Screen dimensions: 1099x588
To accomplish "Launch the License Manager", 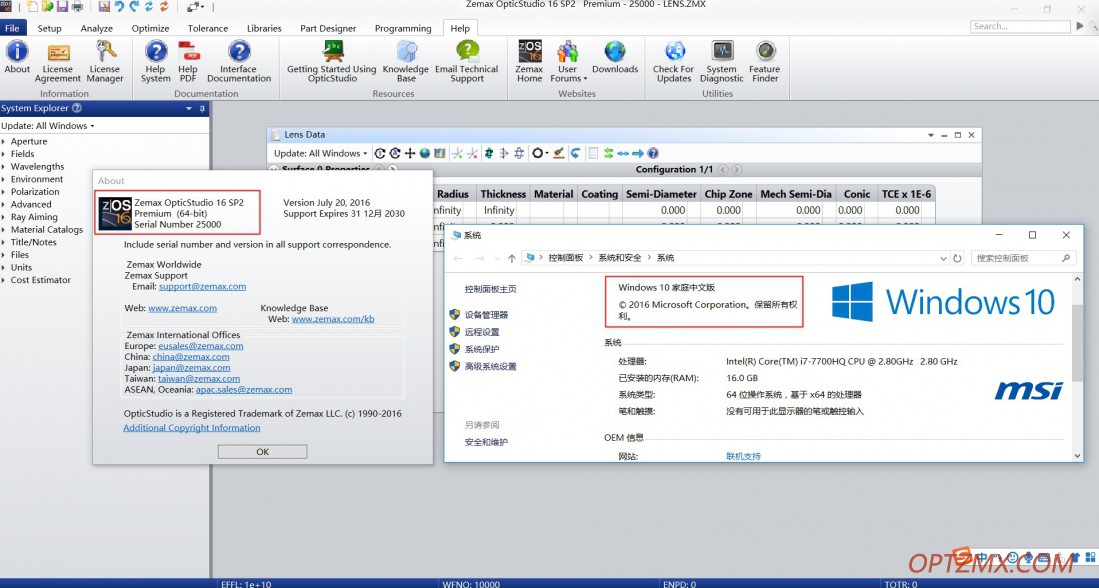I will tap(105, 62).
